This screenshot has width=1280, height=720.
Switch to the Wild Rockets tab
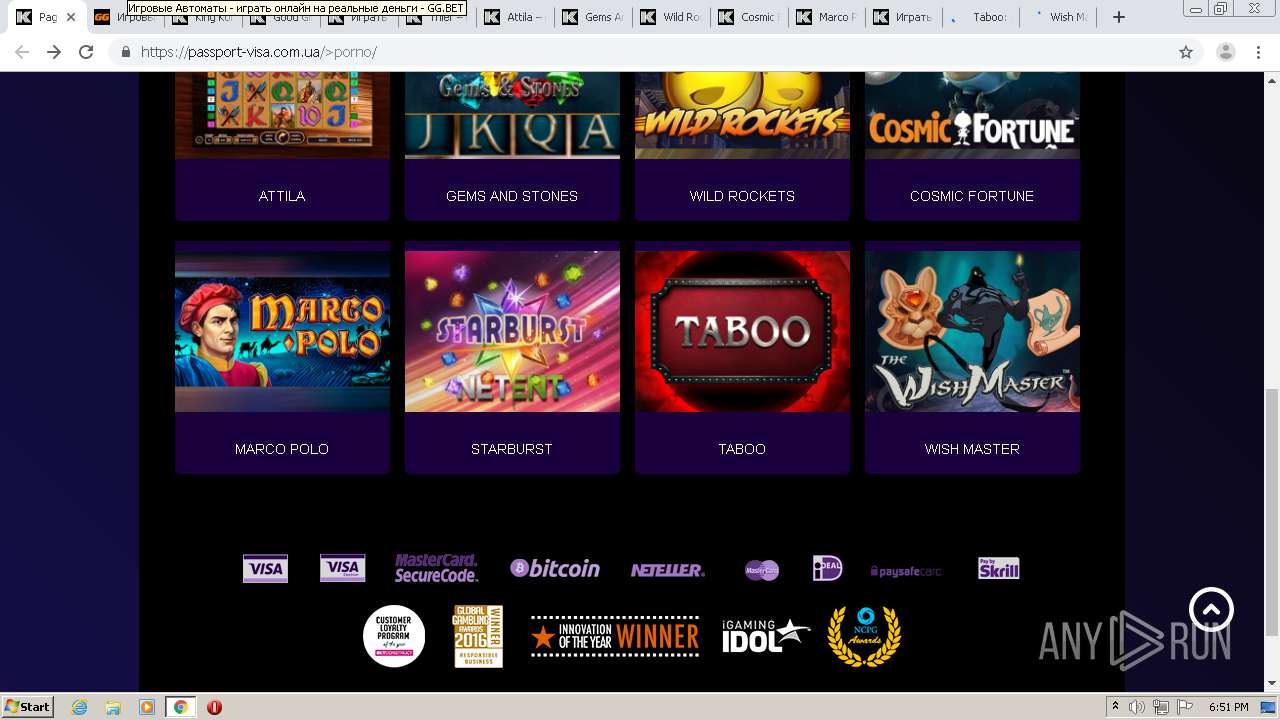[x=672, y=17]
